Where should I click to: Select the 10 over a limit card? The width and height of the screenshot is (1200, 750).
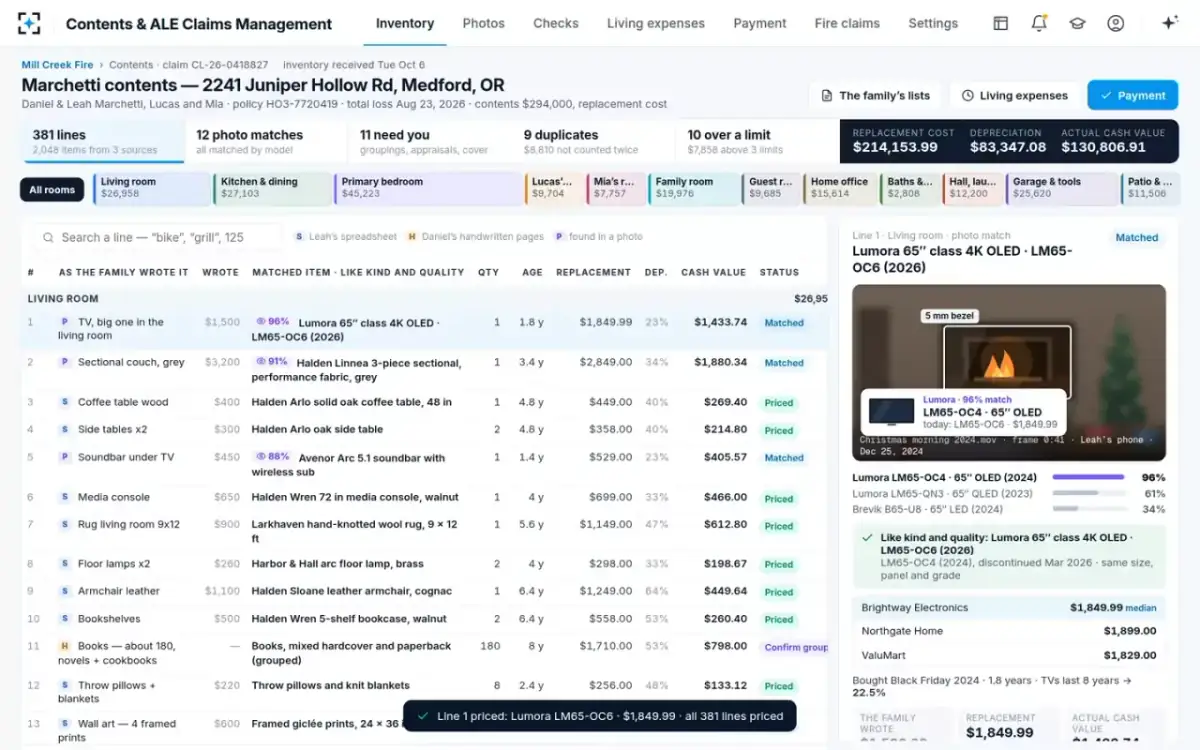pos(757,141)
